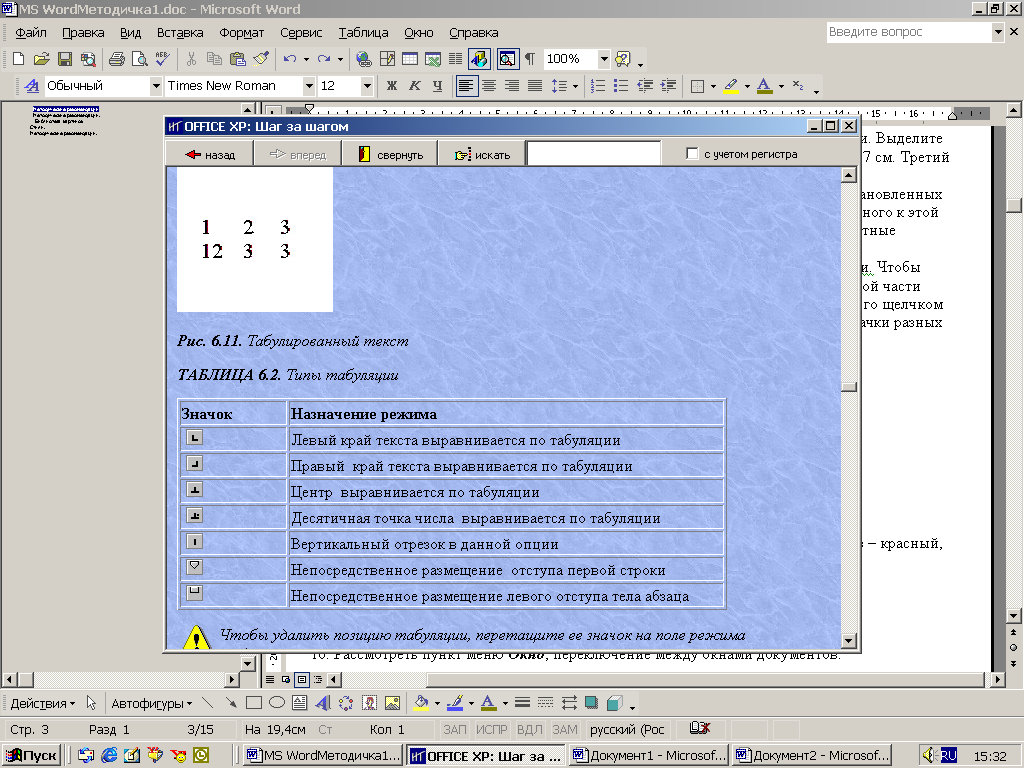
Task: Expand the borders options arrow
Action: (x=713, y=86)
